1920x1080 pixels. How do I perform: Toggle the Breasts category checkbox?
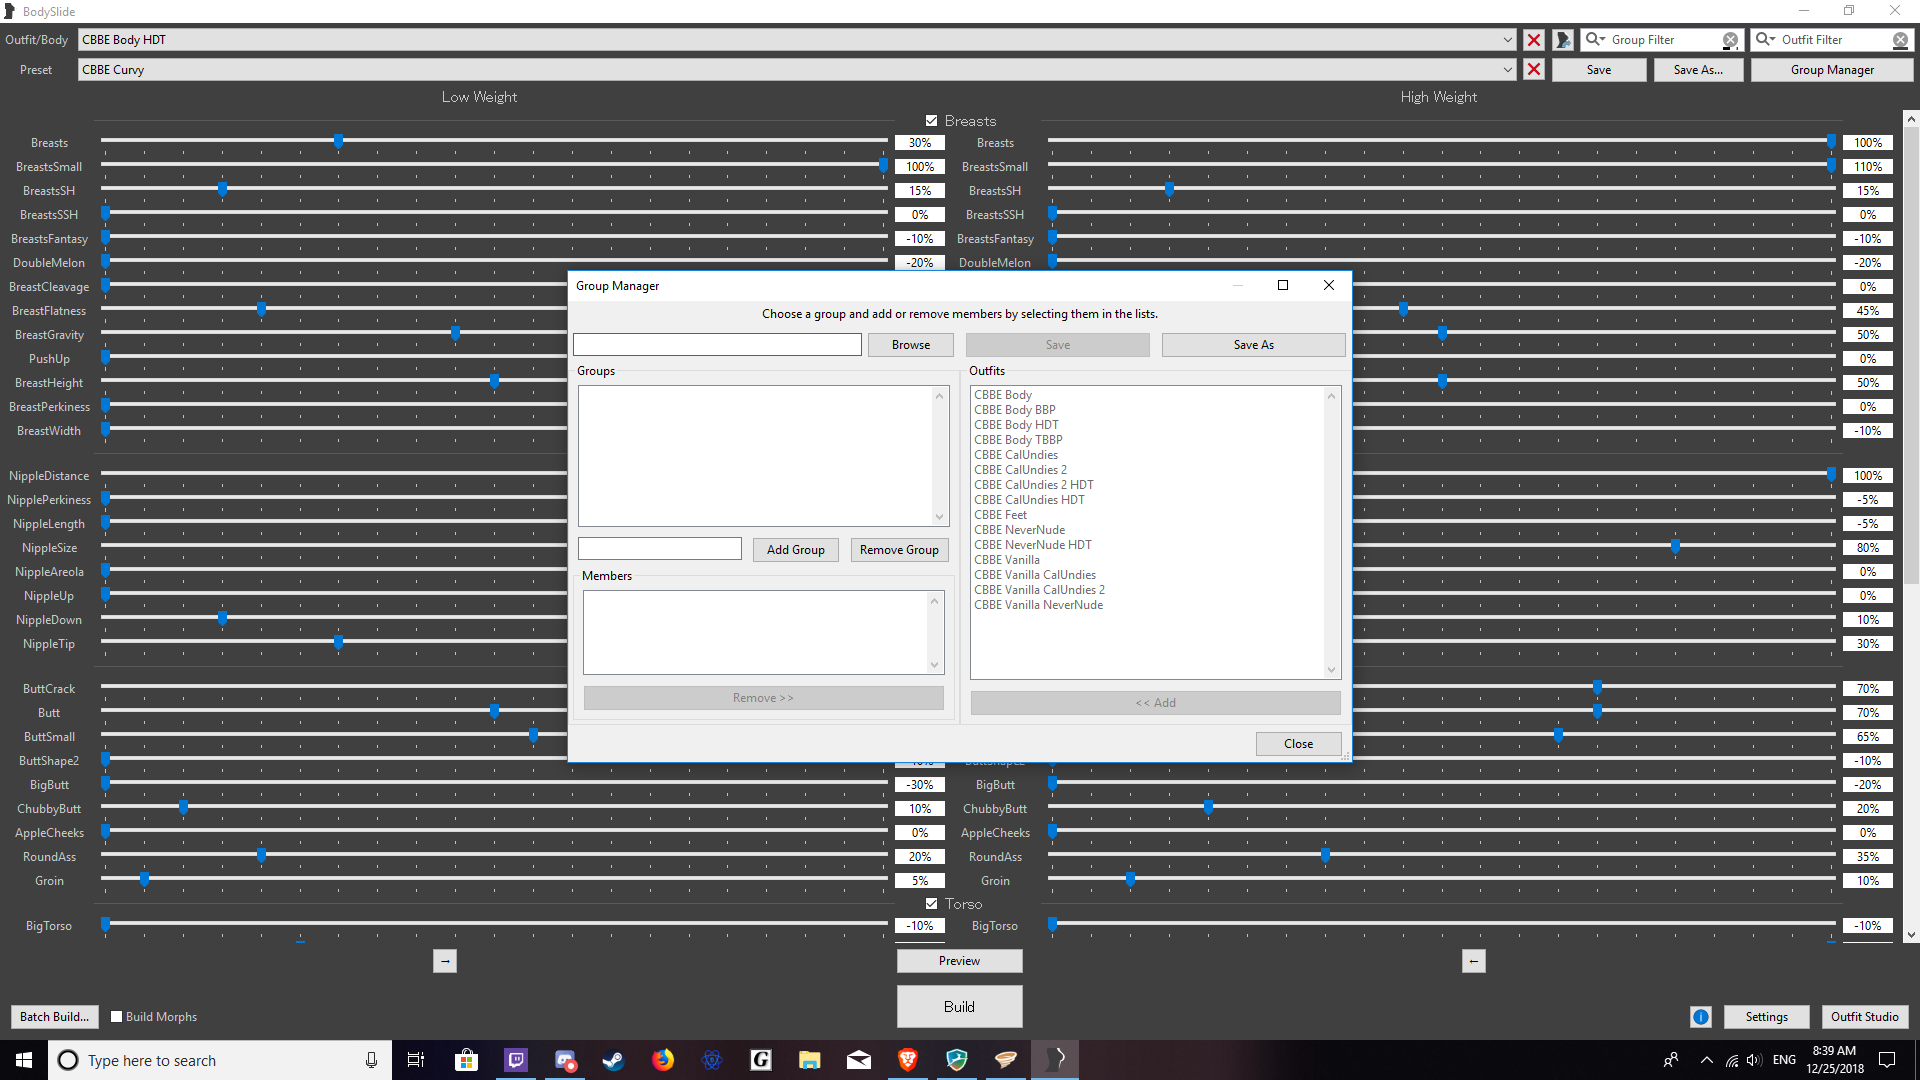[x=931, y=121]
